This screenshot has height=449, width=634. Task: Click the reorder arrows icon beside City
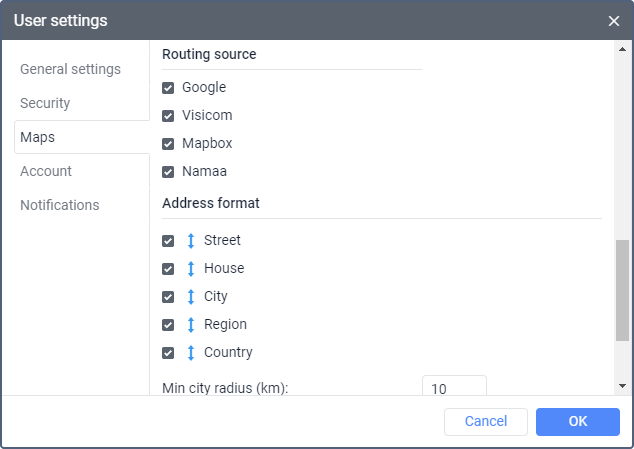pos(191,297)
